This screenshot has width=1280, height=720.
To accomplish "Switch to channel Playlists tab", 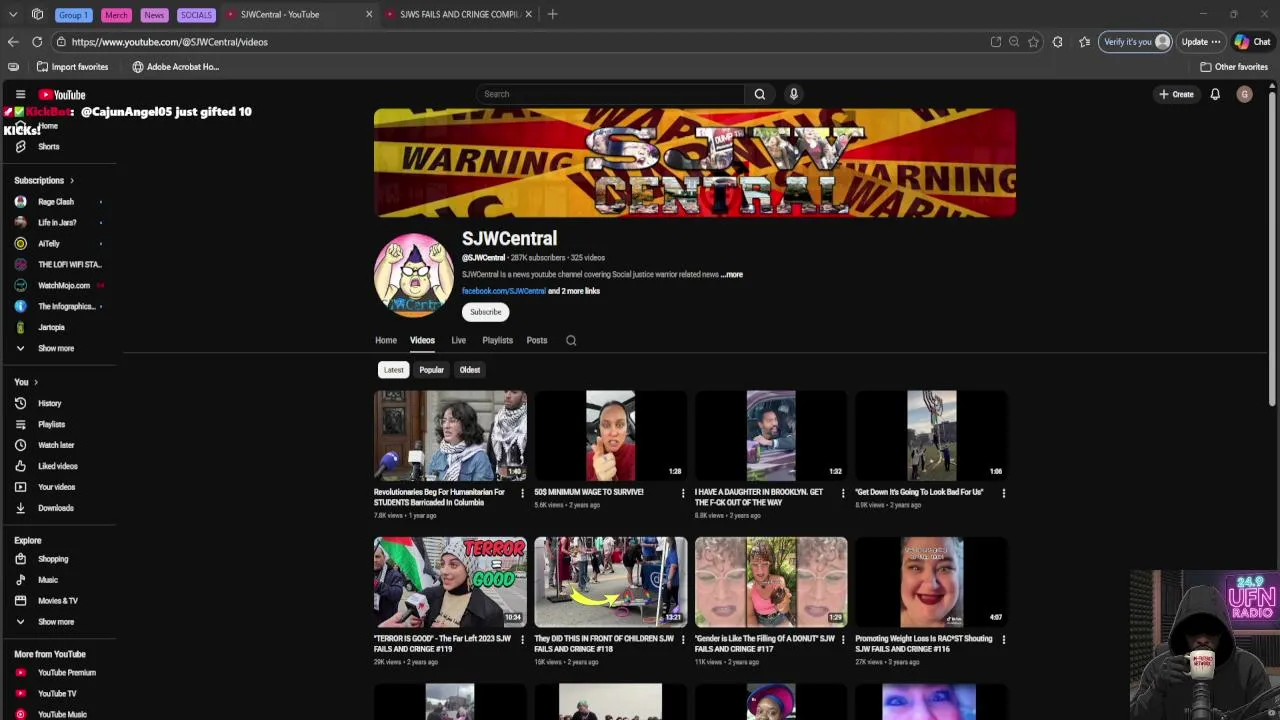I will (x=497, y=340).
